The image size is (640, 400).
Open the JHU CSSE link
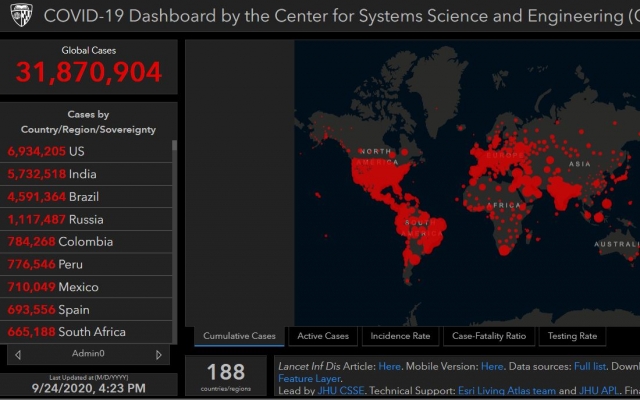[340, 391]
